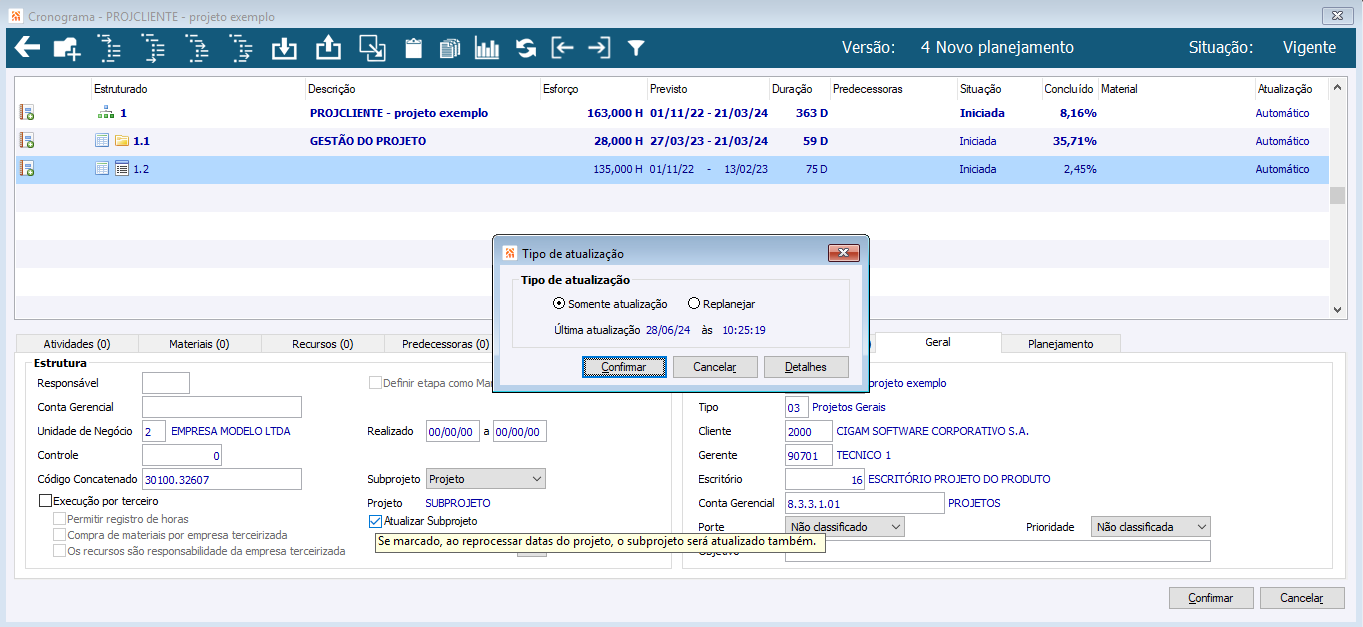1363x627 pixels.
Task: Switch to the Geral tab
Action: point(938,342)
